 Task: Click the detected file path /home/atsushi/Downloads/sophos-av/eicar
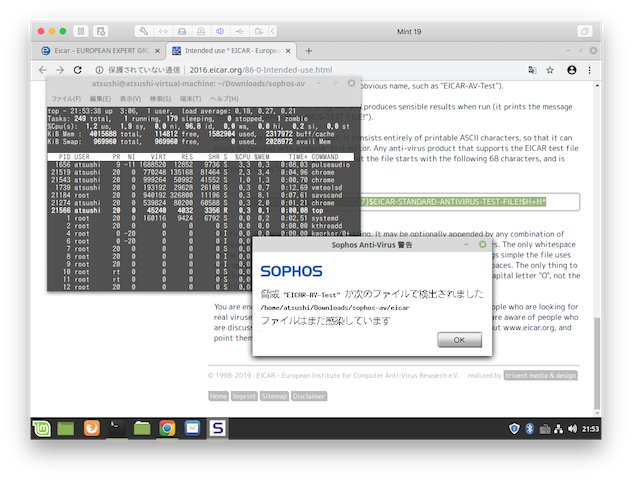335,308
